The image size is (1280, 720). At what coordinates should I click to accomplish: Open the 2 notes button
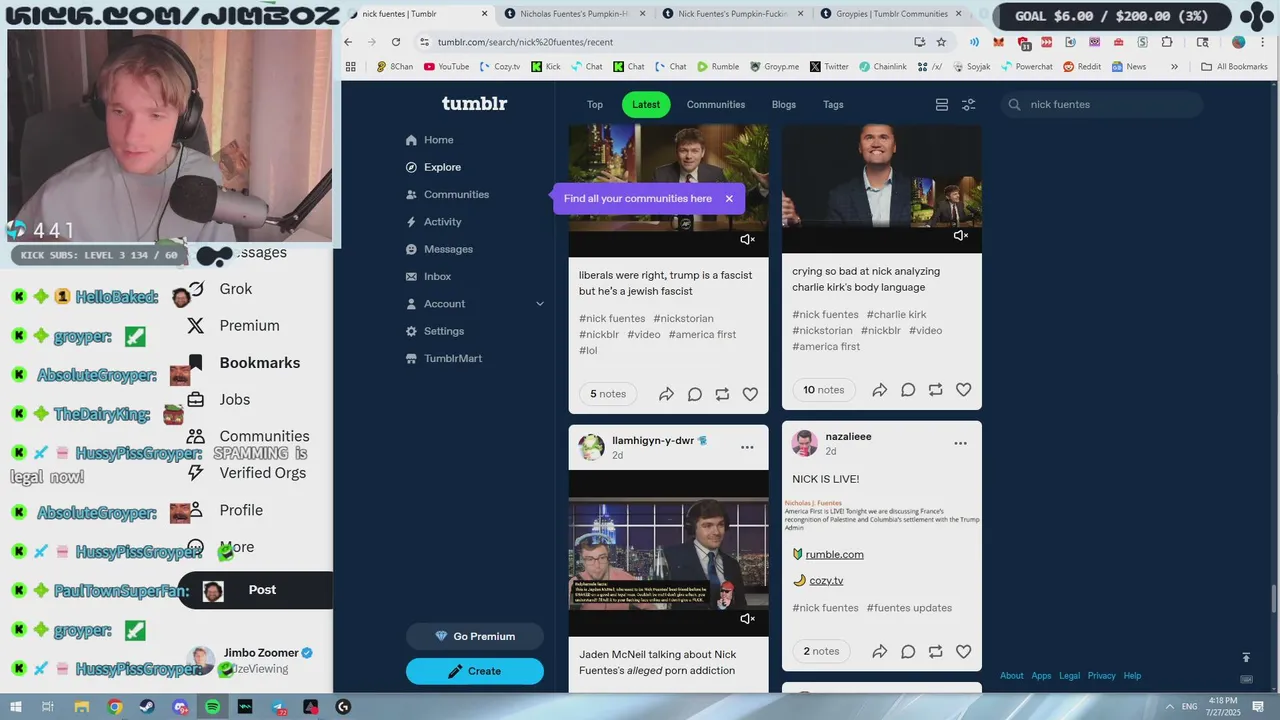point(821,651)
